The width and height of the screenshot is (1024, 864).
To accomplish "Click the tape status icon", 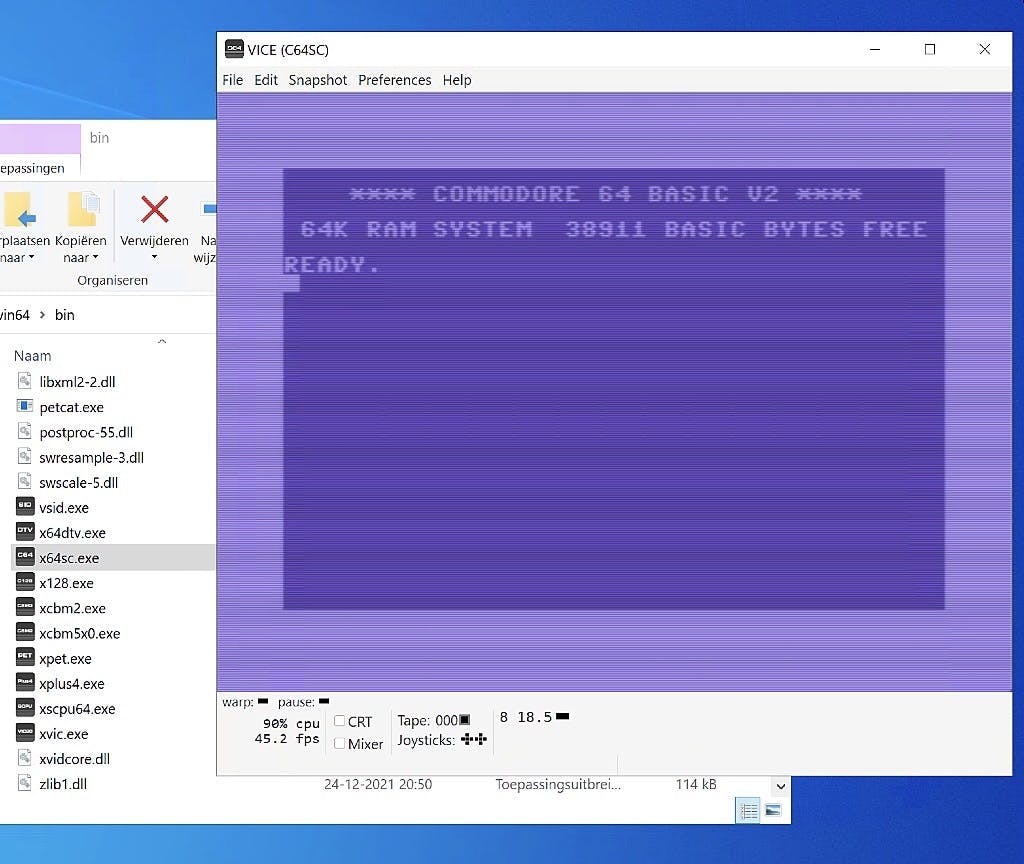I will (465, 720).
